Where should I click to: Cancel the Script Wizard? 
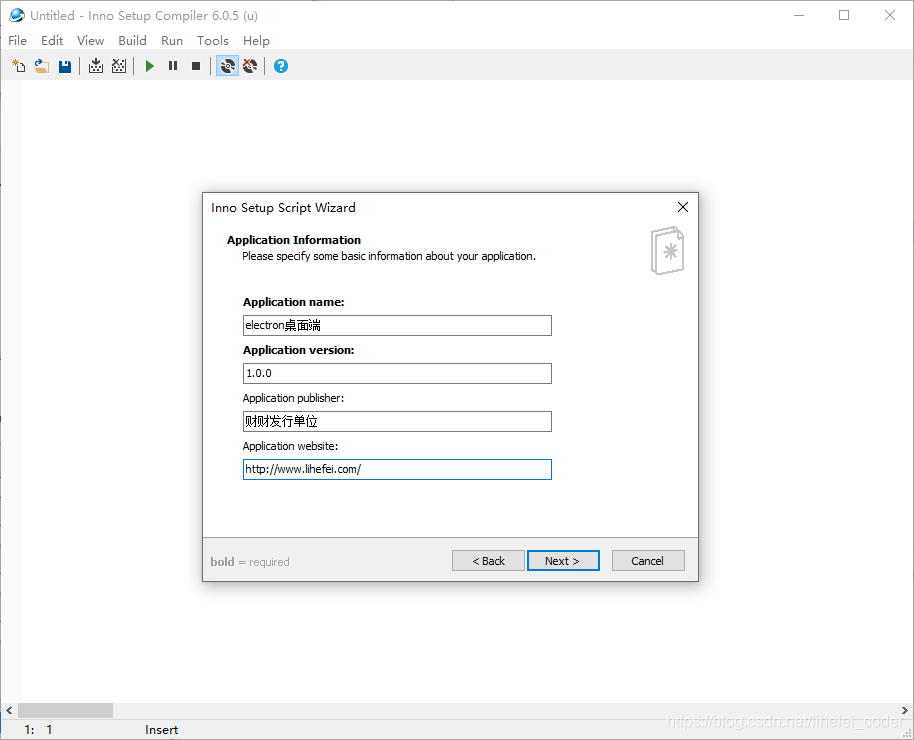648,561
